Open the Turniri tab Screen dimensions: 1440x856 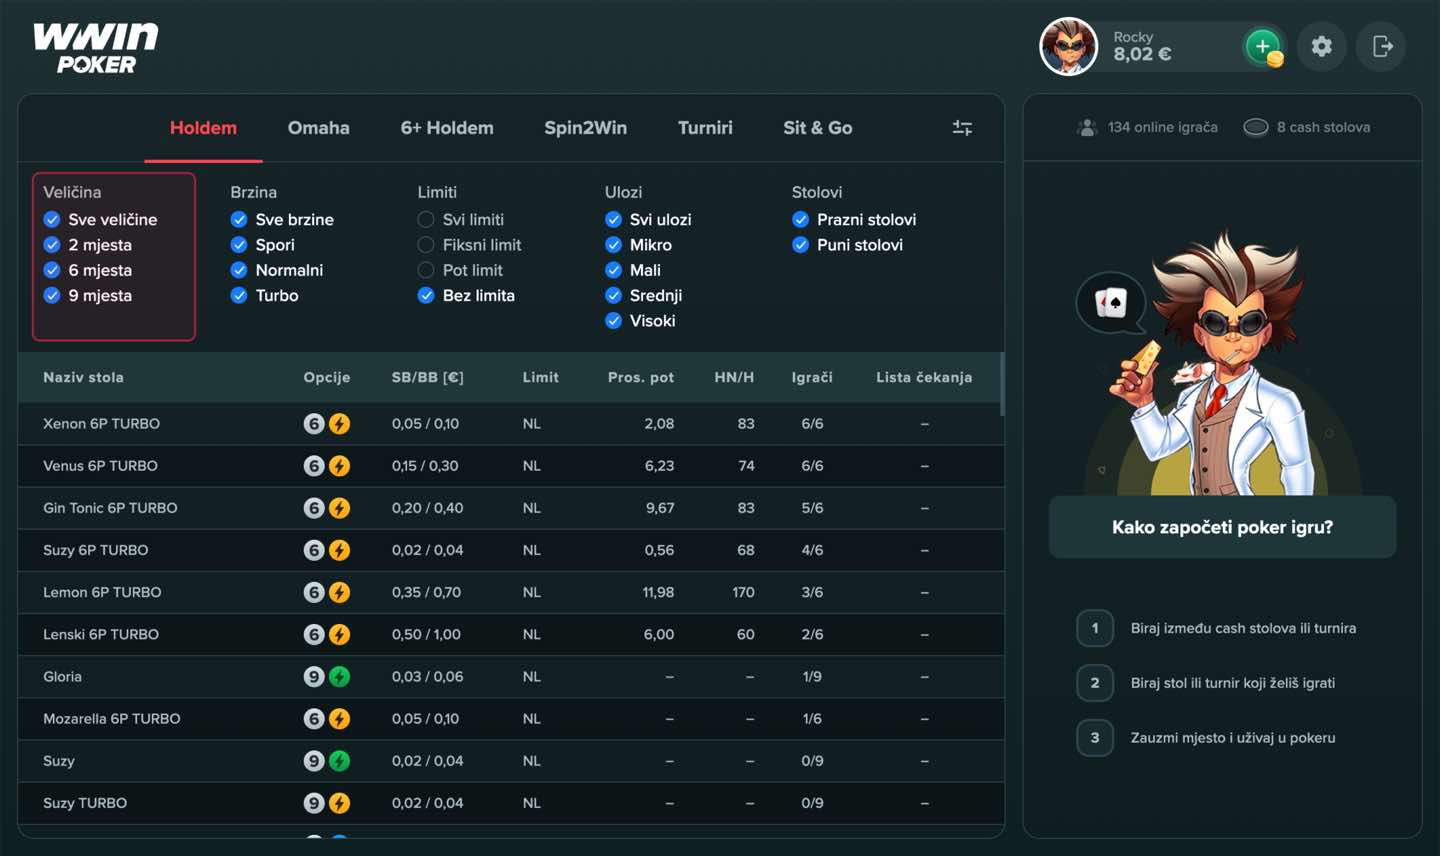[x=705, y=128]
